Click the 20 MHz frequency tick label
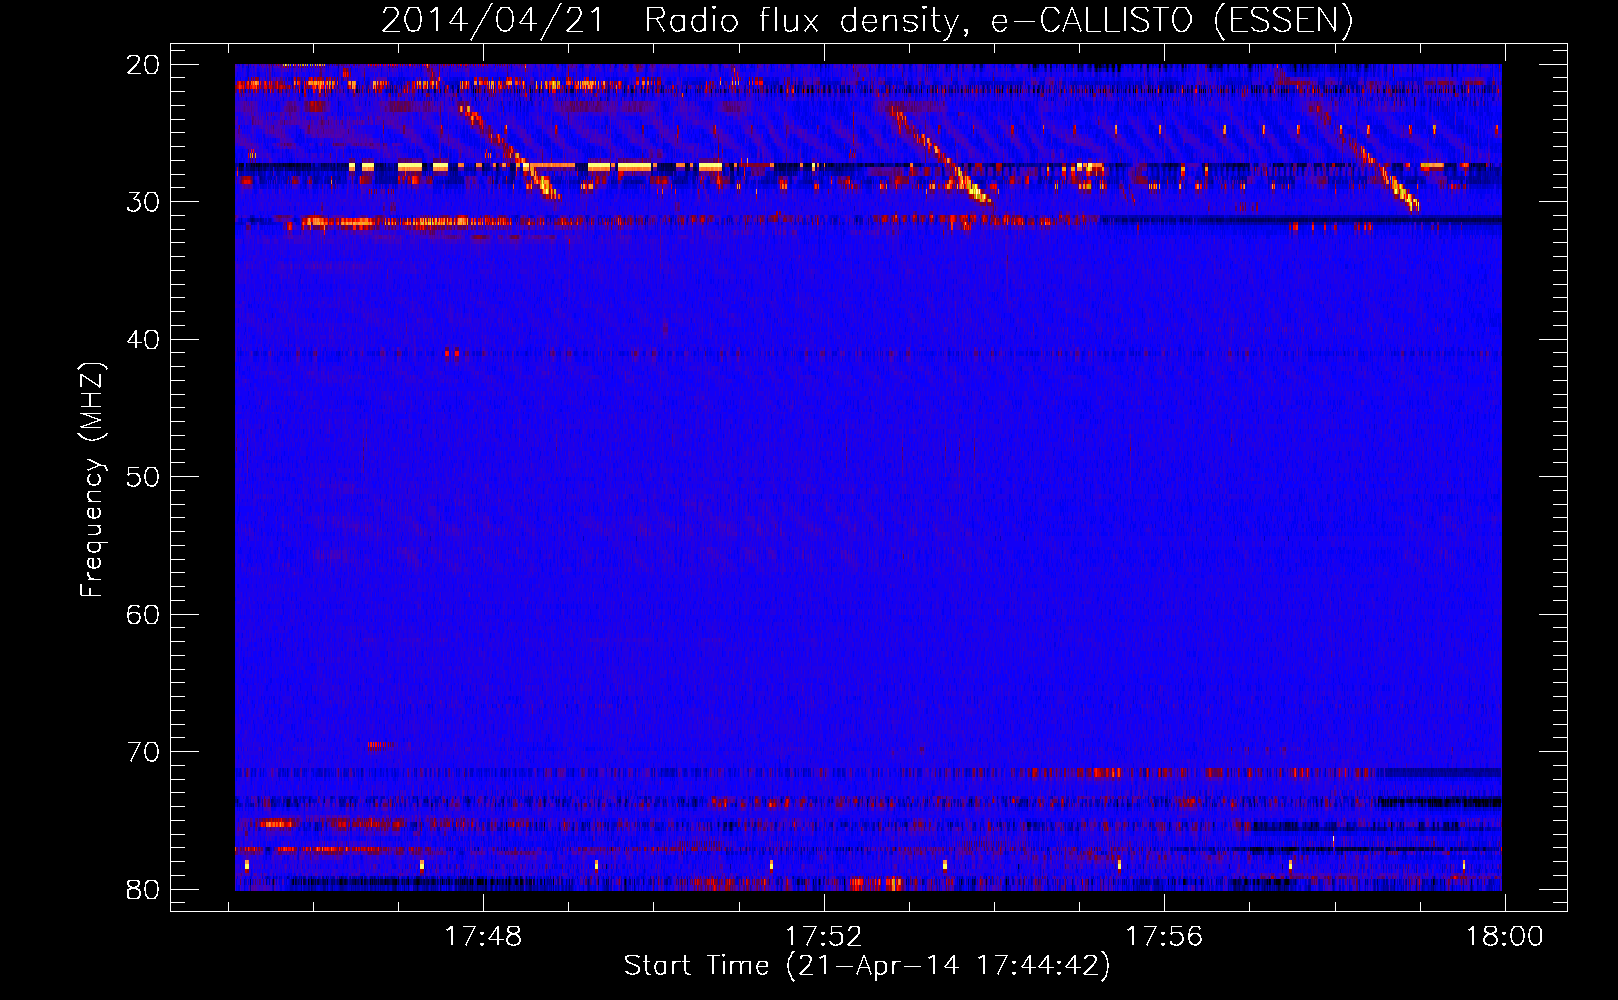Screen dimensions: 1618x1000 143,65
